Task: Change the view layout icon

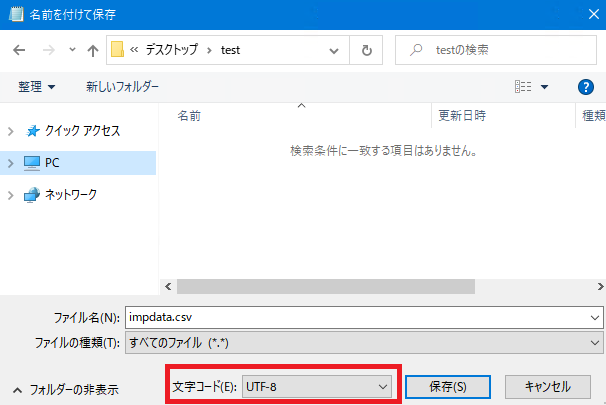Action: coord(523,87)
